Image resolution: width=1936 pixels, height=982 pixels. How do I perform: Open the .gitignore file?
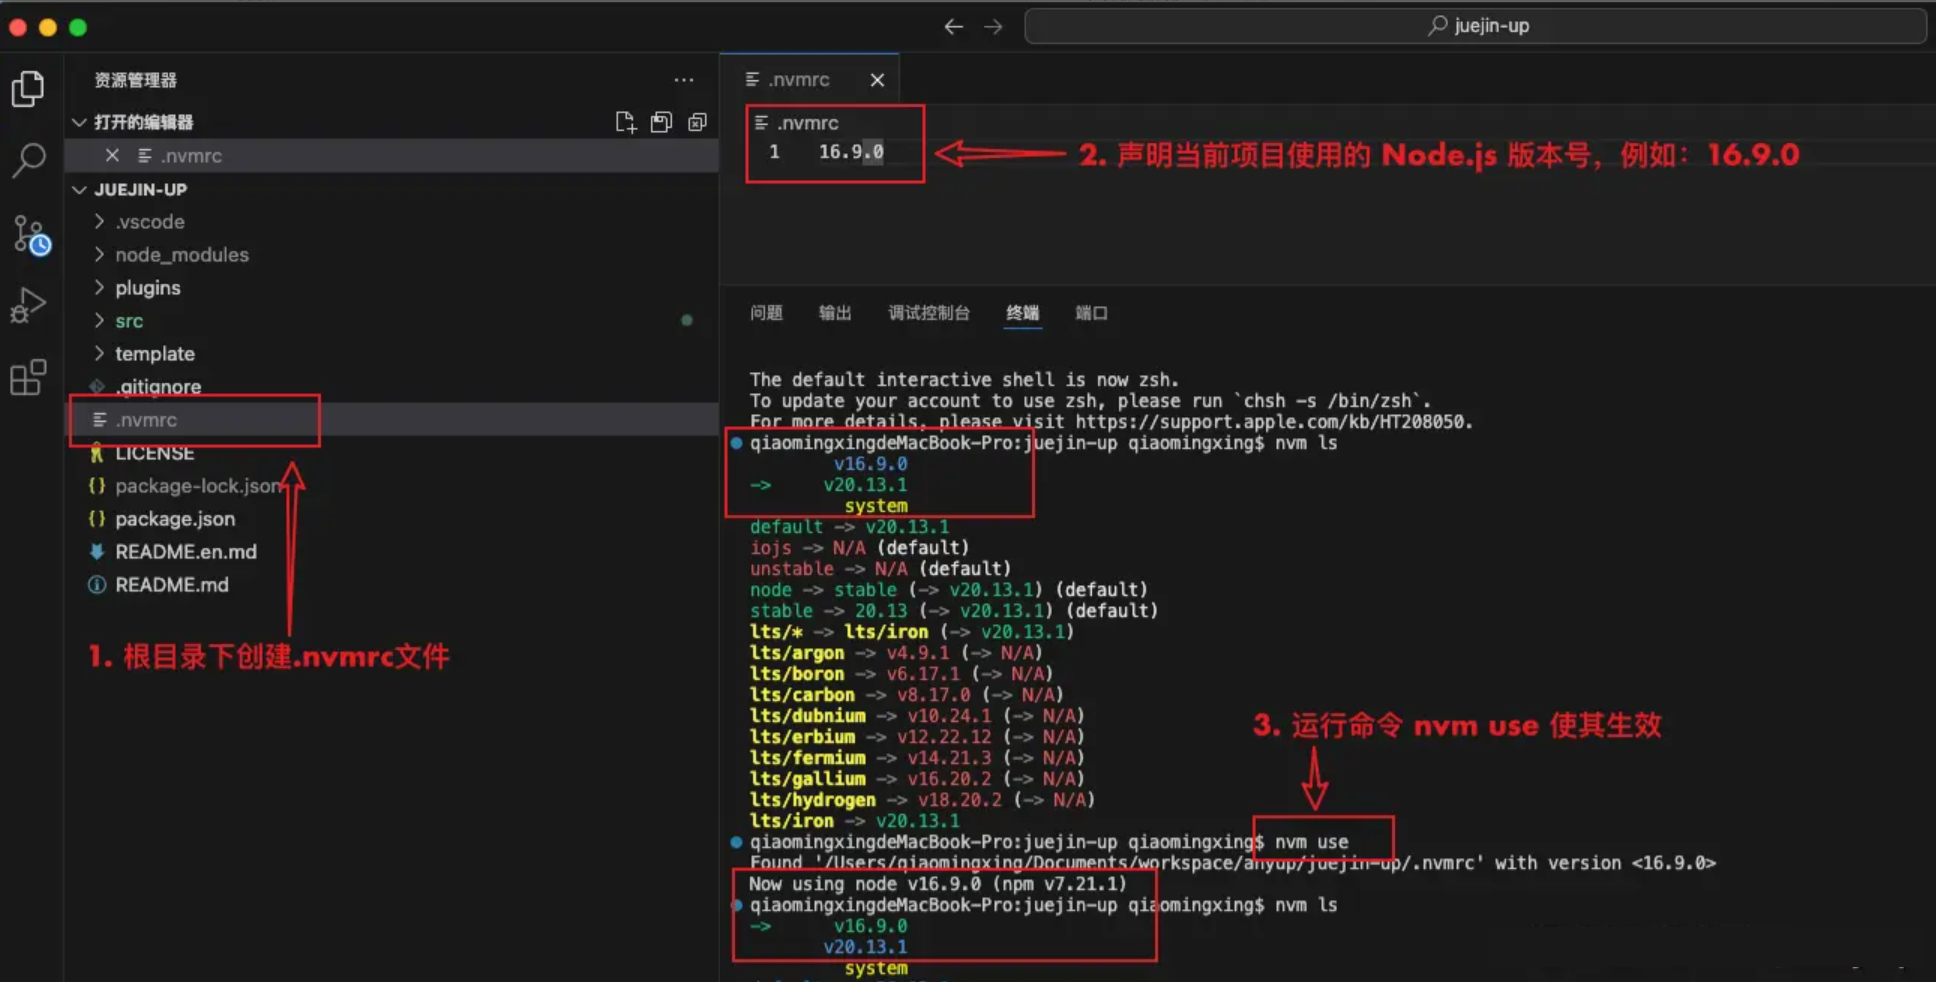[x=391, y=386]
